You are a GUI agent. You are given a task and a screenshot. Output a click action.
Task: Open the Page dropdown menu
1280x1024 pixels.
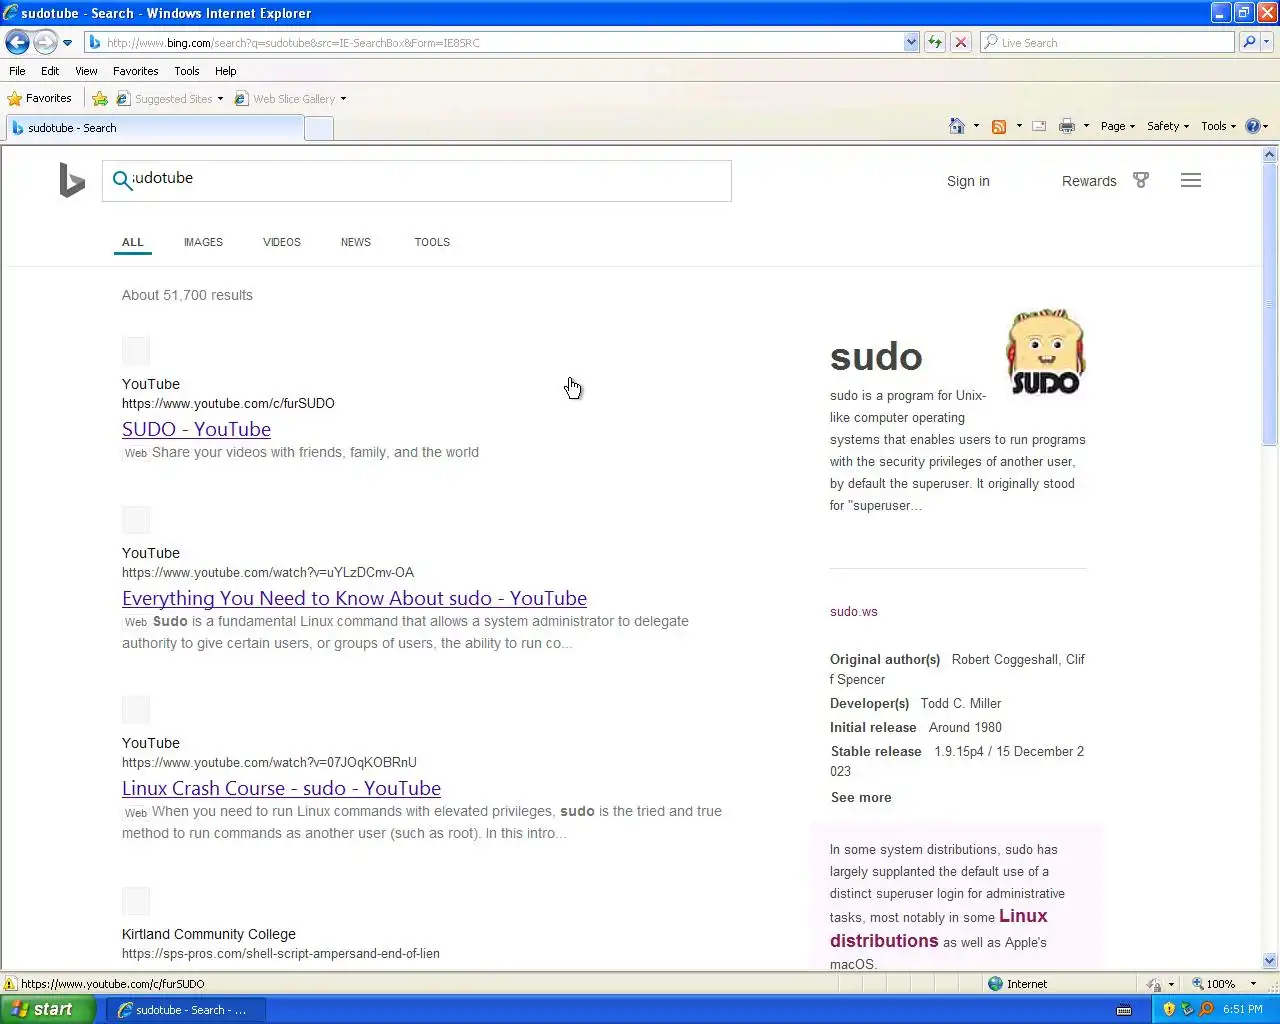(x=1117, y=126)
